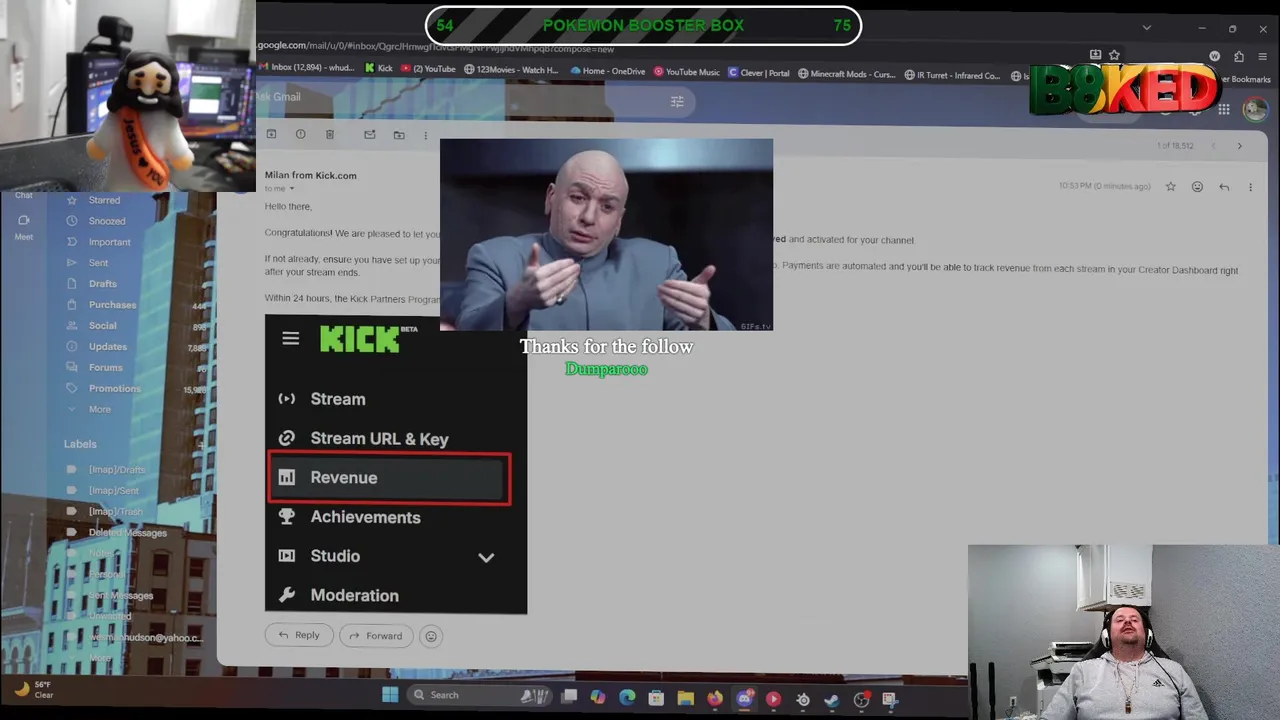Open the Starred folder
This screenshot has width=1280, height=720.
[x=104, y=200]
